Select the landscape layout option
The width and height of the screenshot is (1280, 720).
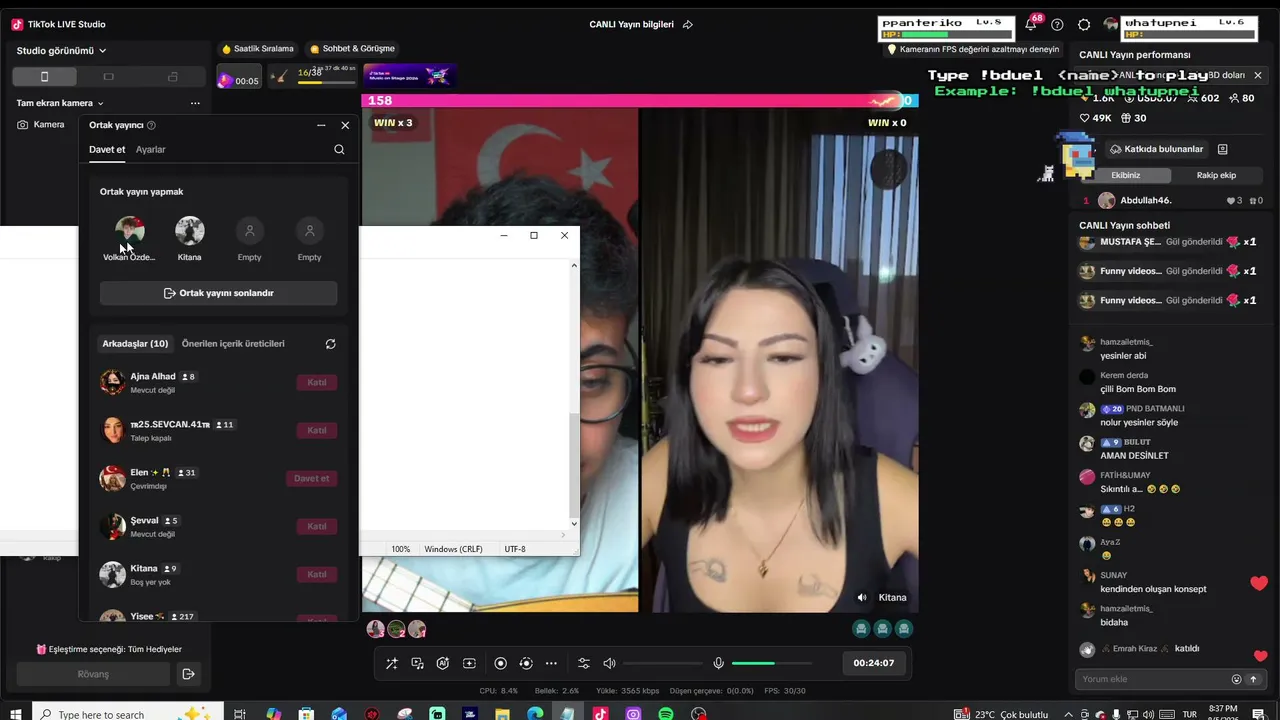[109, 77]
